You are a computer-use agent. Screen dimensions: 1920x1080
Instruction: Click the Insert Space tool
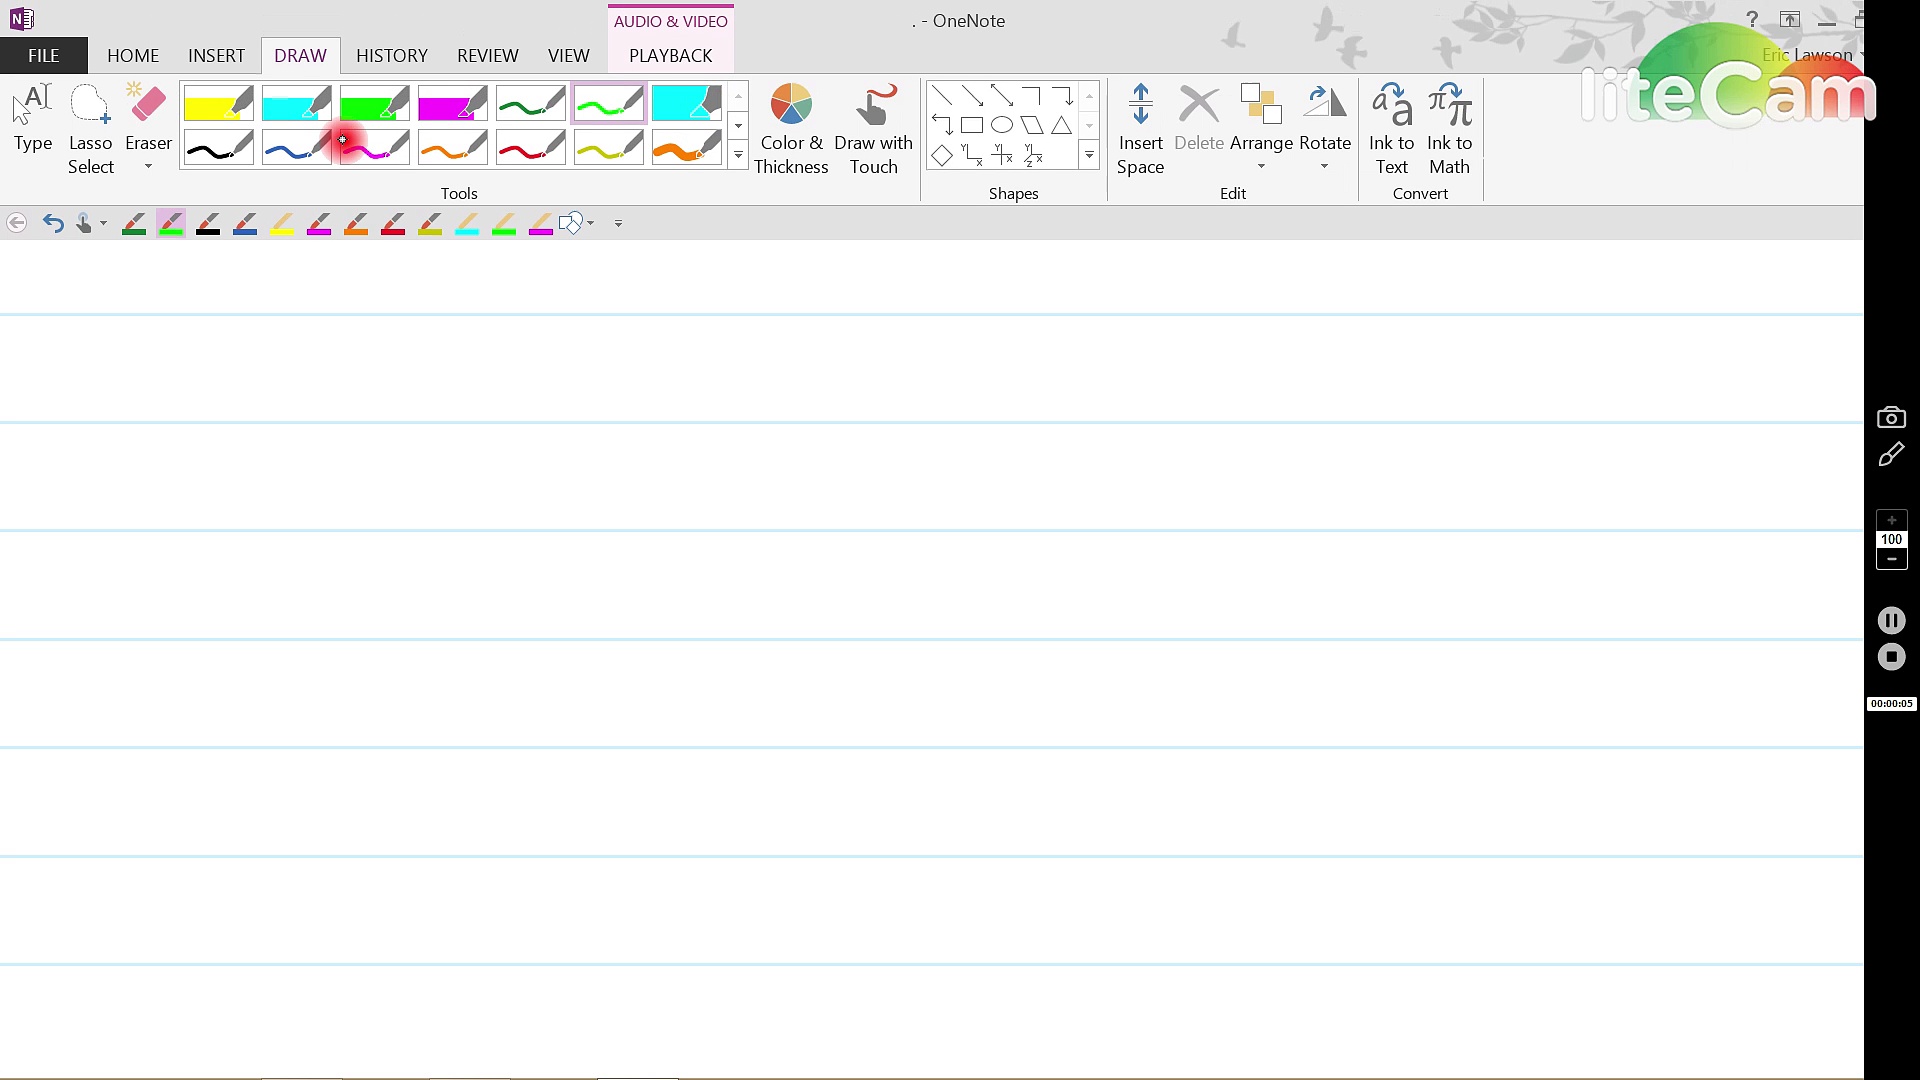pos(1140,130)
